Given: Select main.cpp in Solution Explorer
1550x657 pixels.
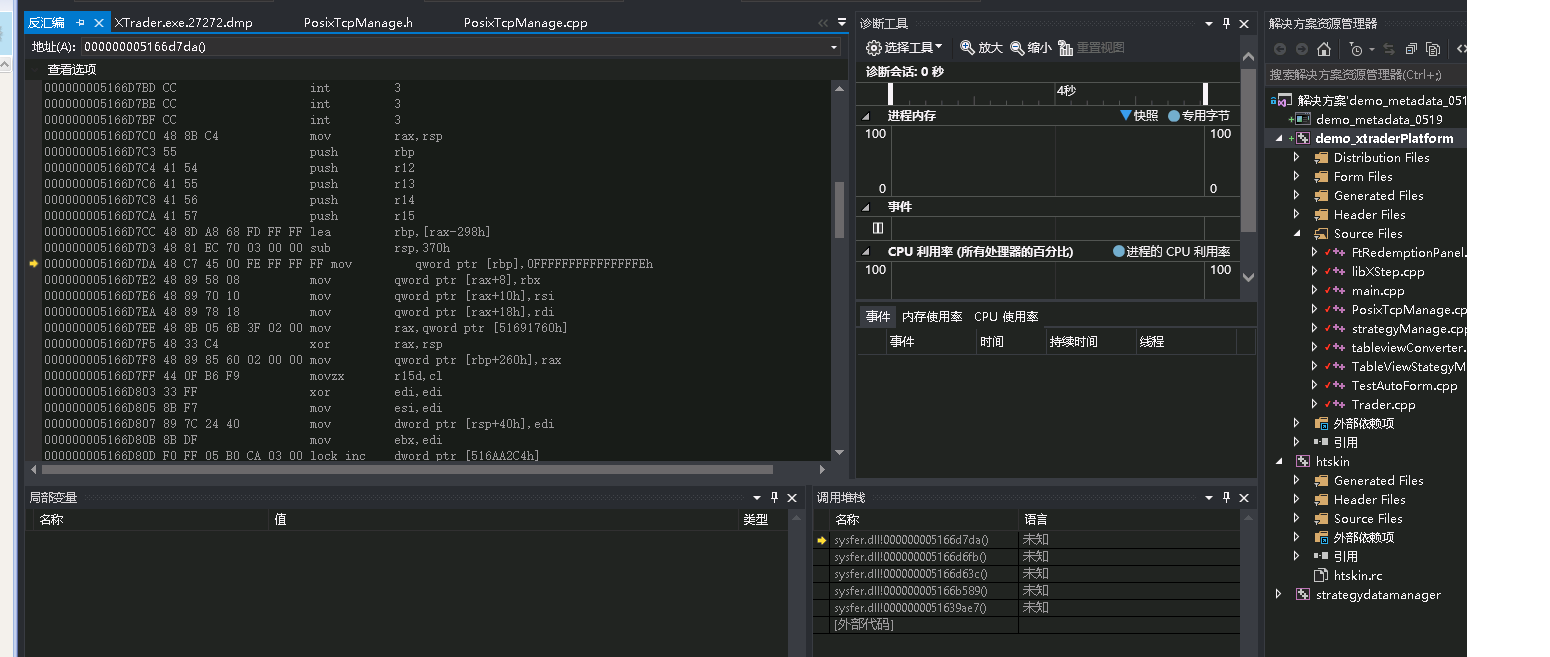Looking at the screenshot, I should click(1378, 290).
